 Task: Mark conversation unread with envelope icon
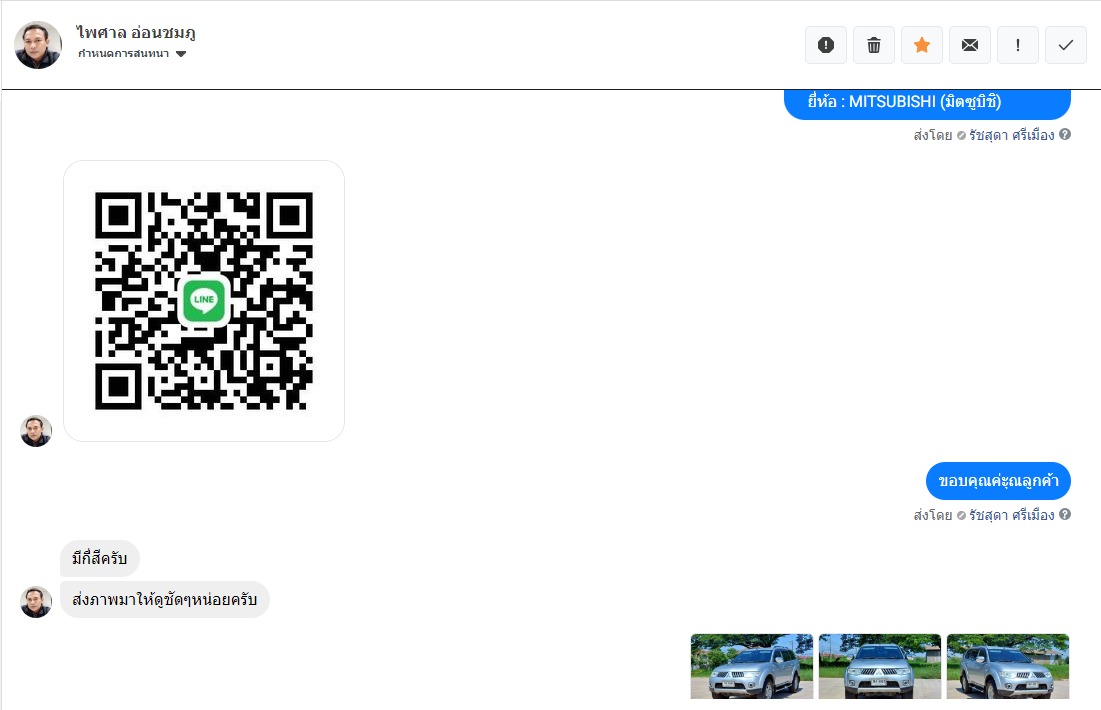click(970, 45)
